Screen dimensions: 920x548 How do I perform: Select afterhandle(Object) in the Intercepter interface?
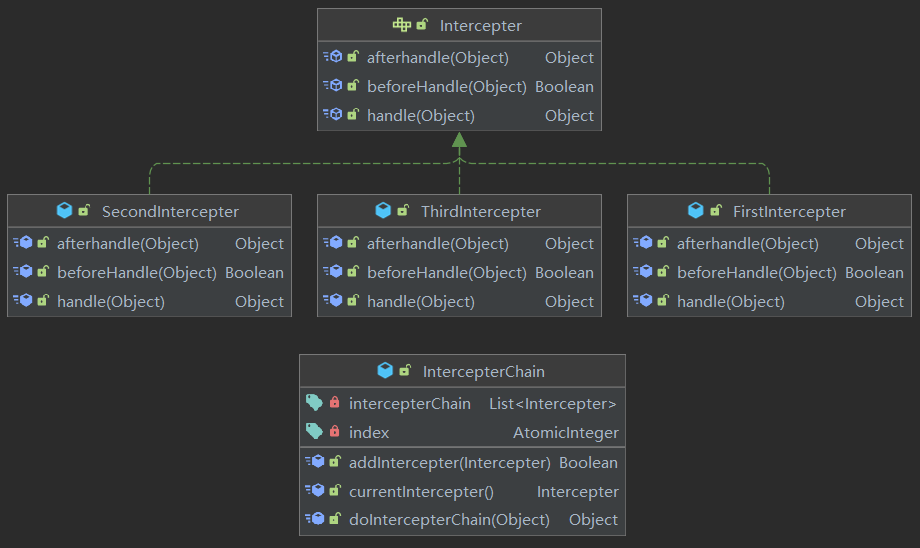click(438, 58)
